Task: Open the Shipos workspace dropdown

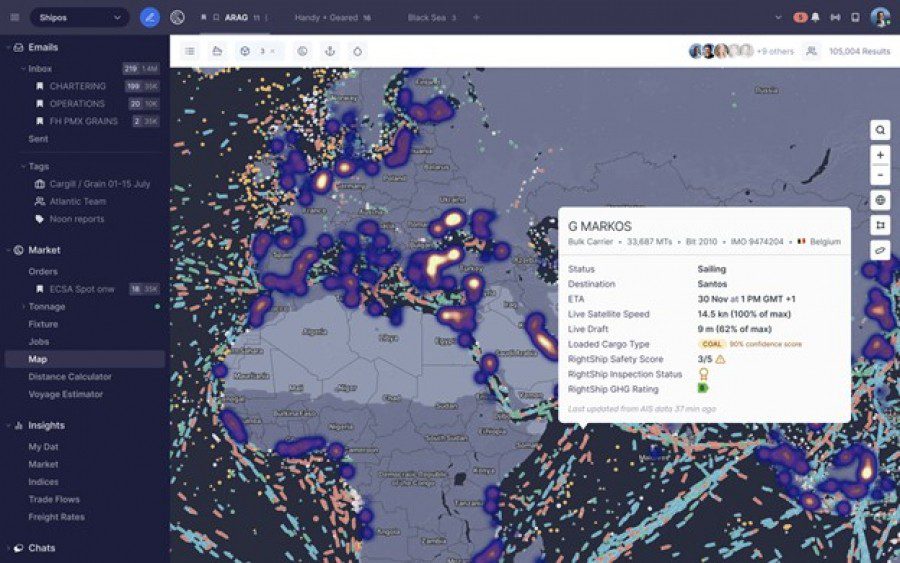Action: pos(79,17)
